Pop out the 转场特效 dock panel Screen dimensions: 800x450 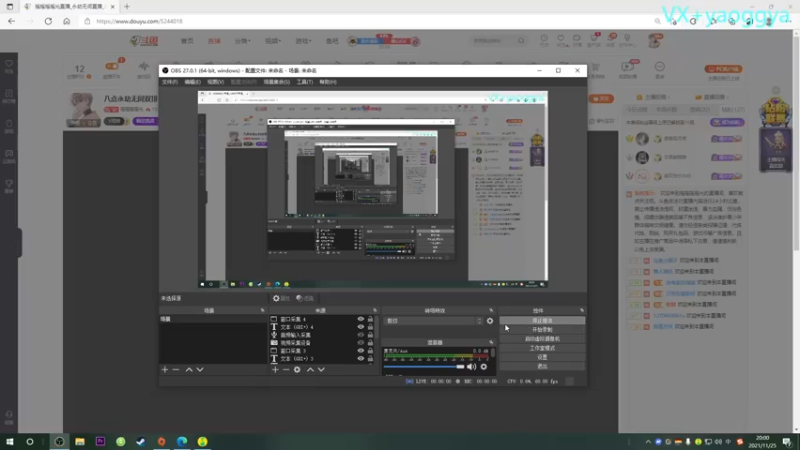pos(491,310)
